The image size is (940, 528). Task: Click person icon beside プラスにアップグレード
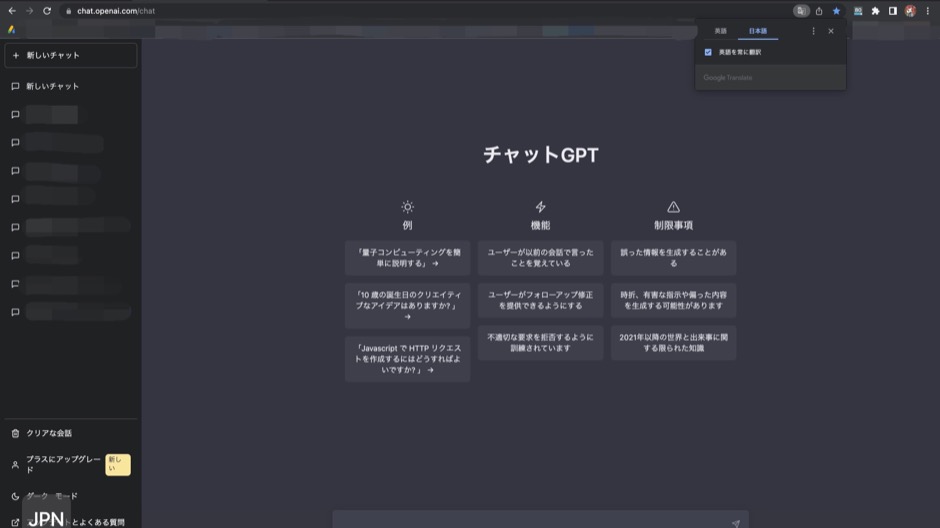[15, 464]
